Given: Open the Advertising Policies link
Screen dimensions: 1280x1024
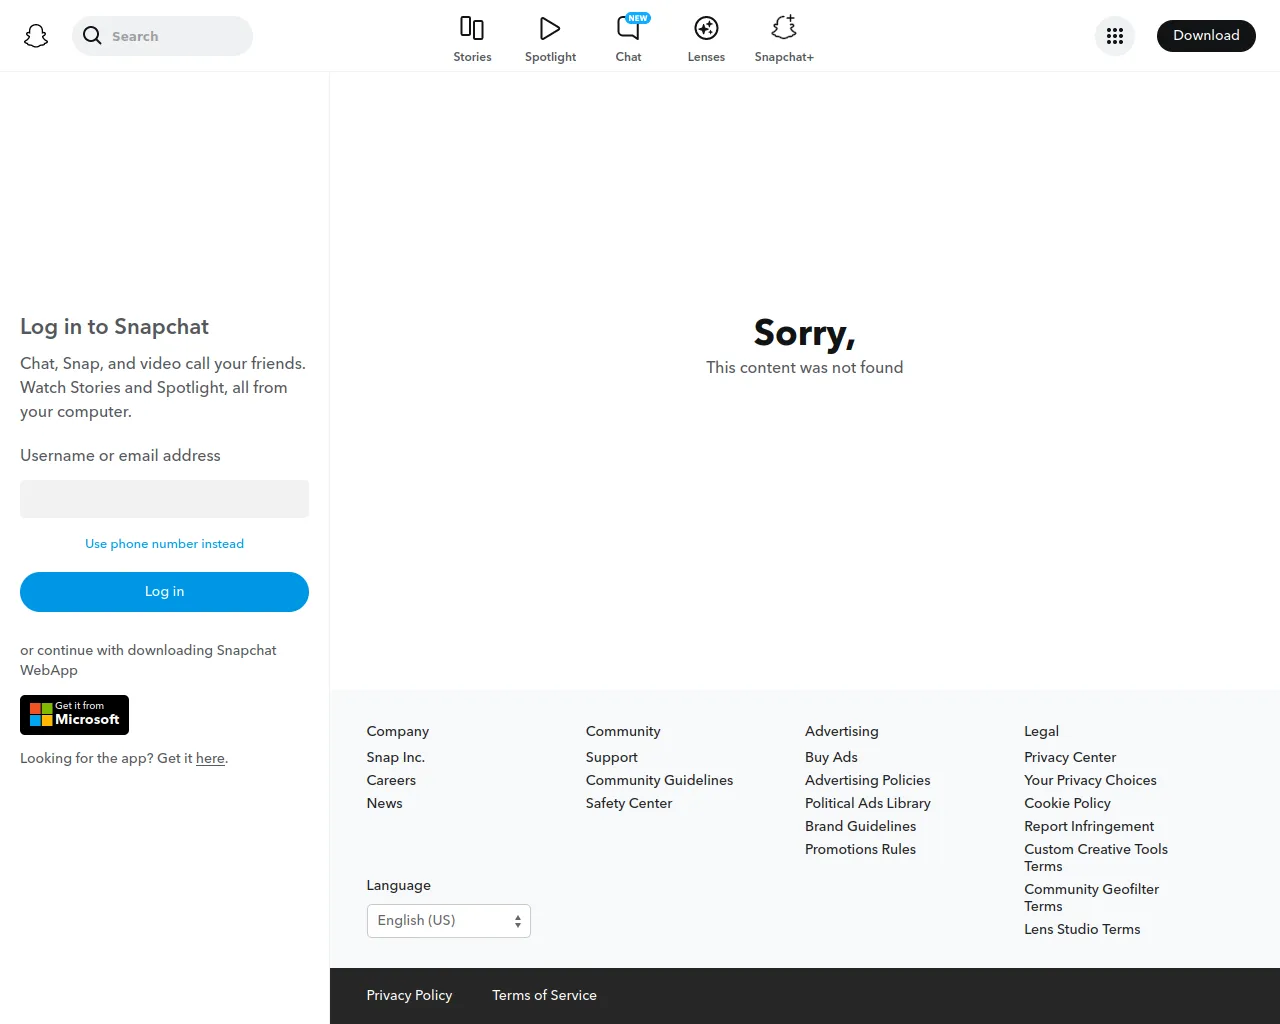Looking at the screenshot, I should (x=867, y=781).
